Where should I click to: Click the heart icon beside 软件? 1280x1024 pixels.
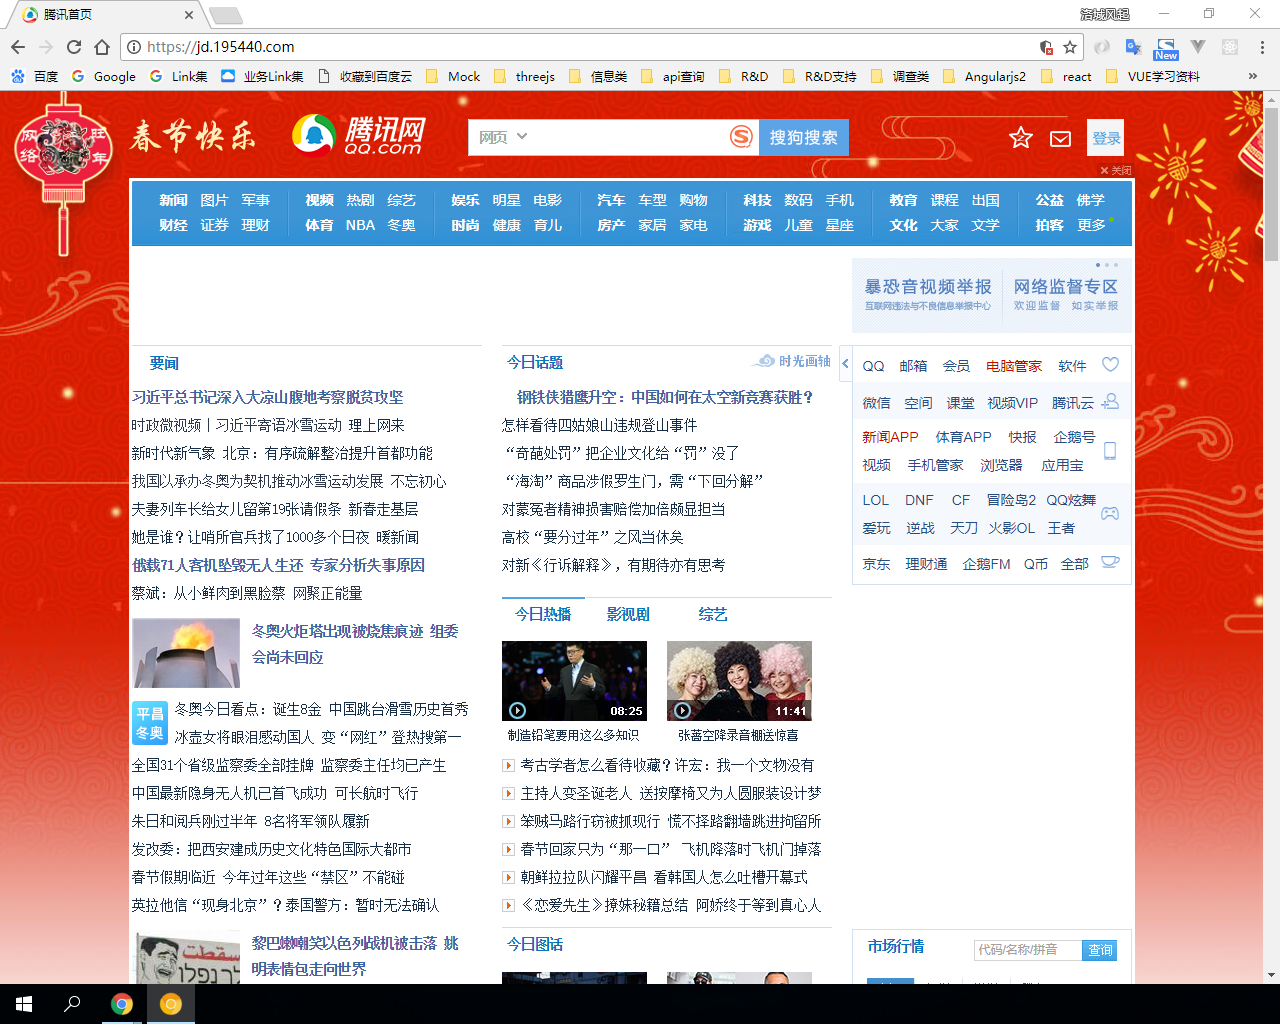point(1110,365)
